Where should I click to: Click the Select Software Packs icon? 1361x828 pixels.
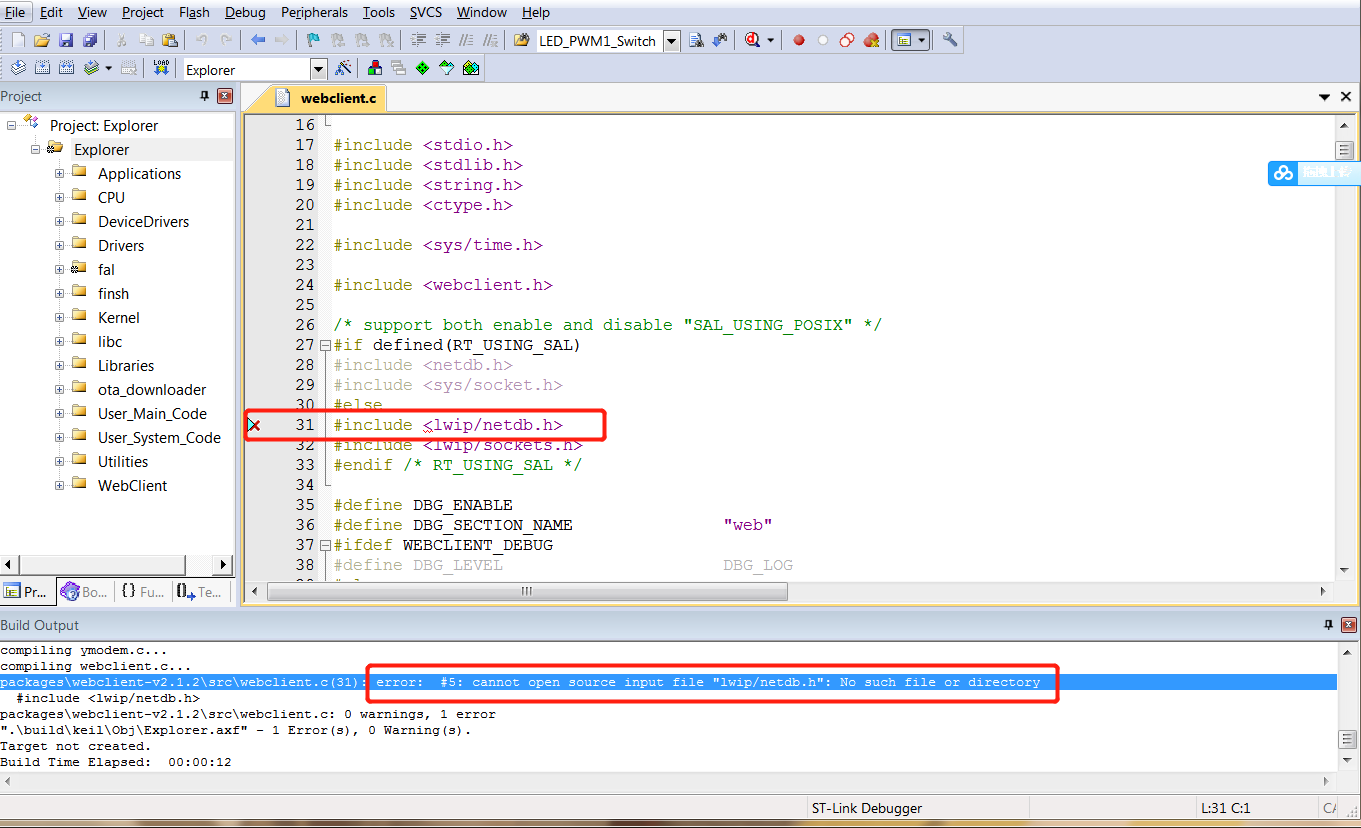(x=447, y=68)
